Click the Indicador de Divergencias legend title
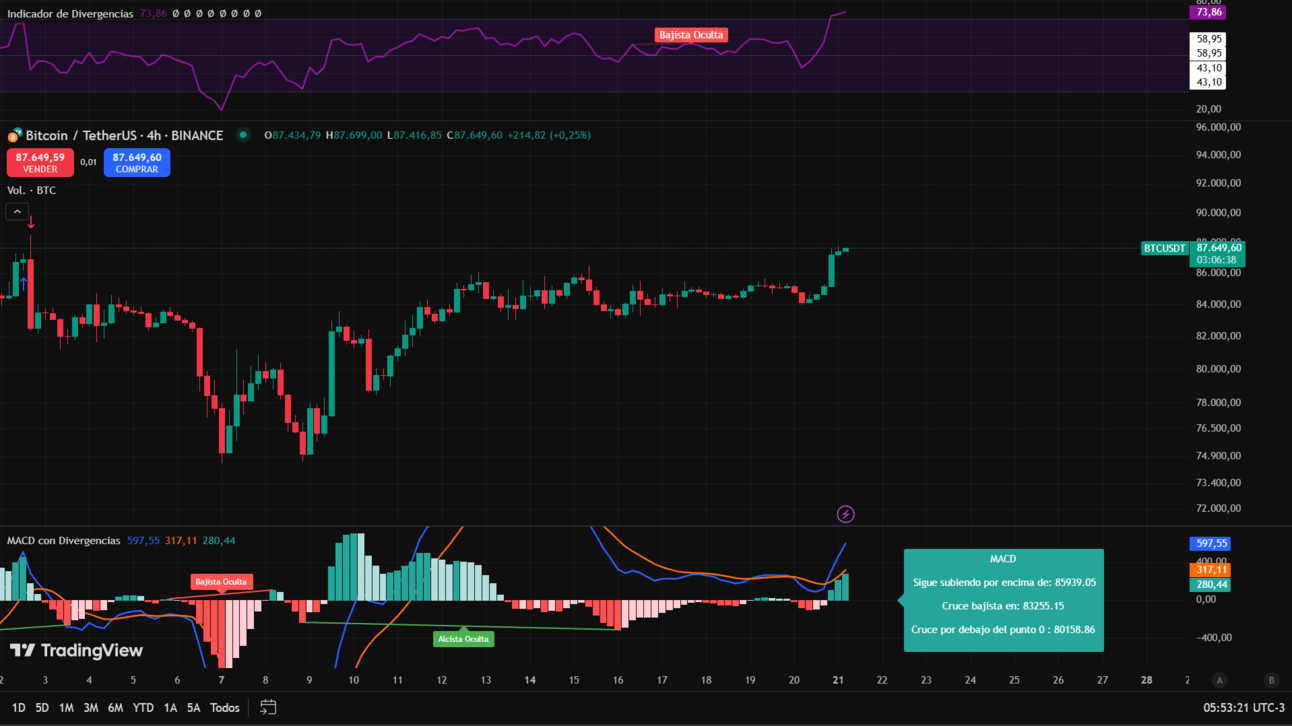 [x=70, y=14]
